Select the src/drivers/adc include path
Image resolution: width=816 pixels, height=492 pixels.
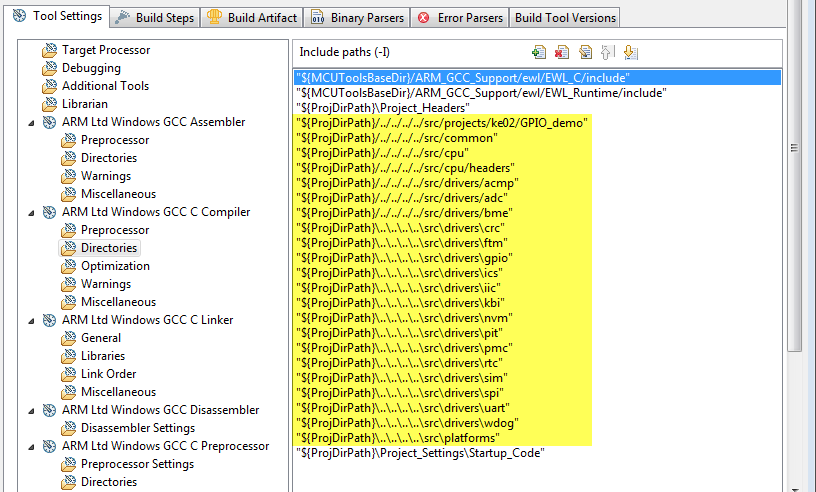402,198
